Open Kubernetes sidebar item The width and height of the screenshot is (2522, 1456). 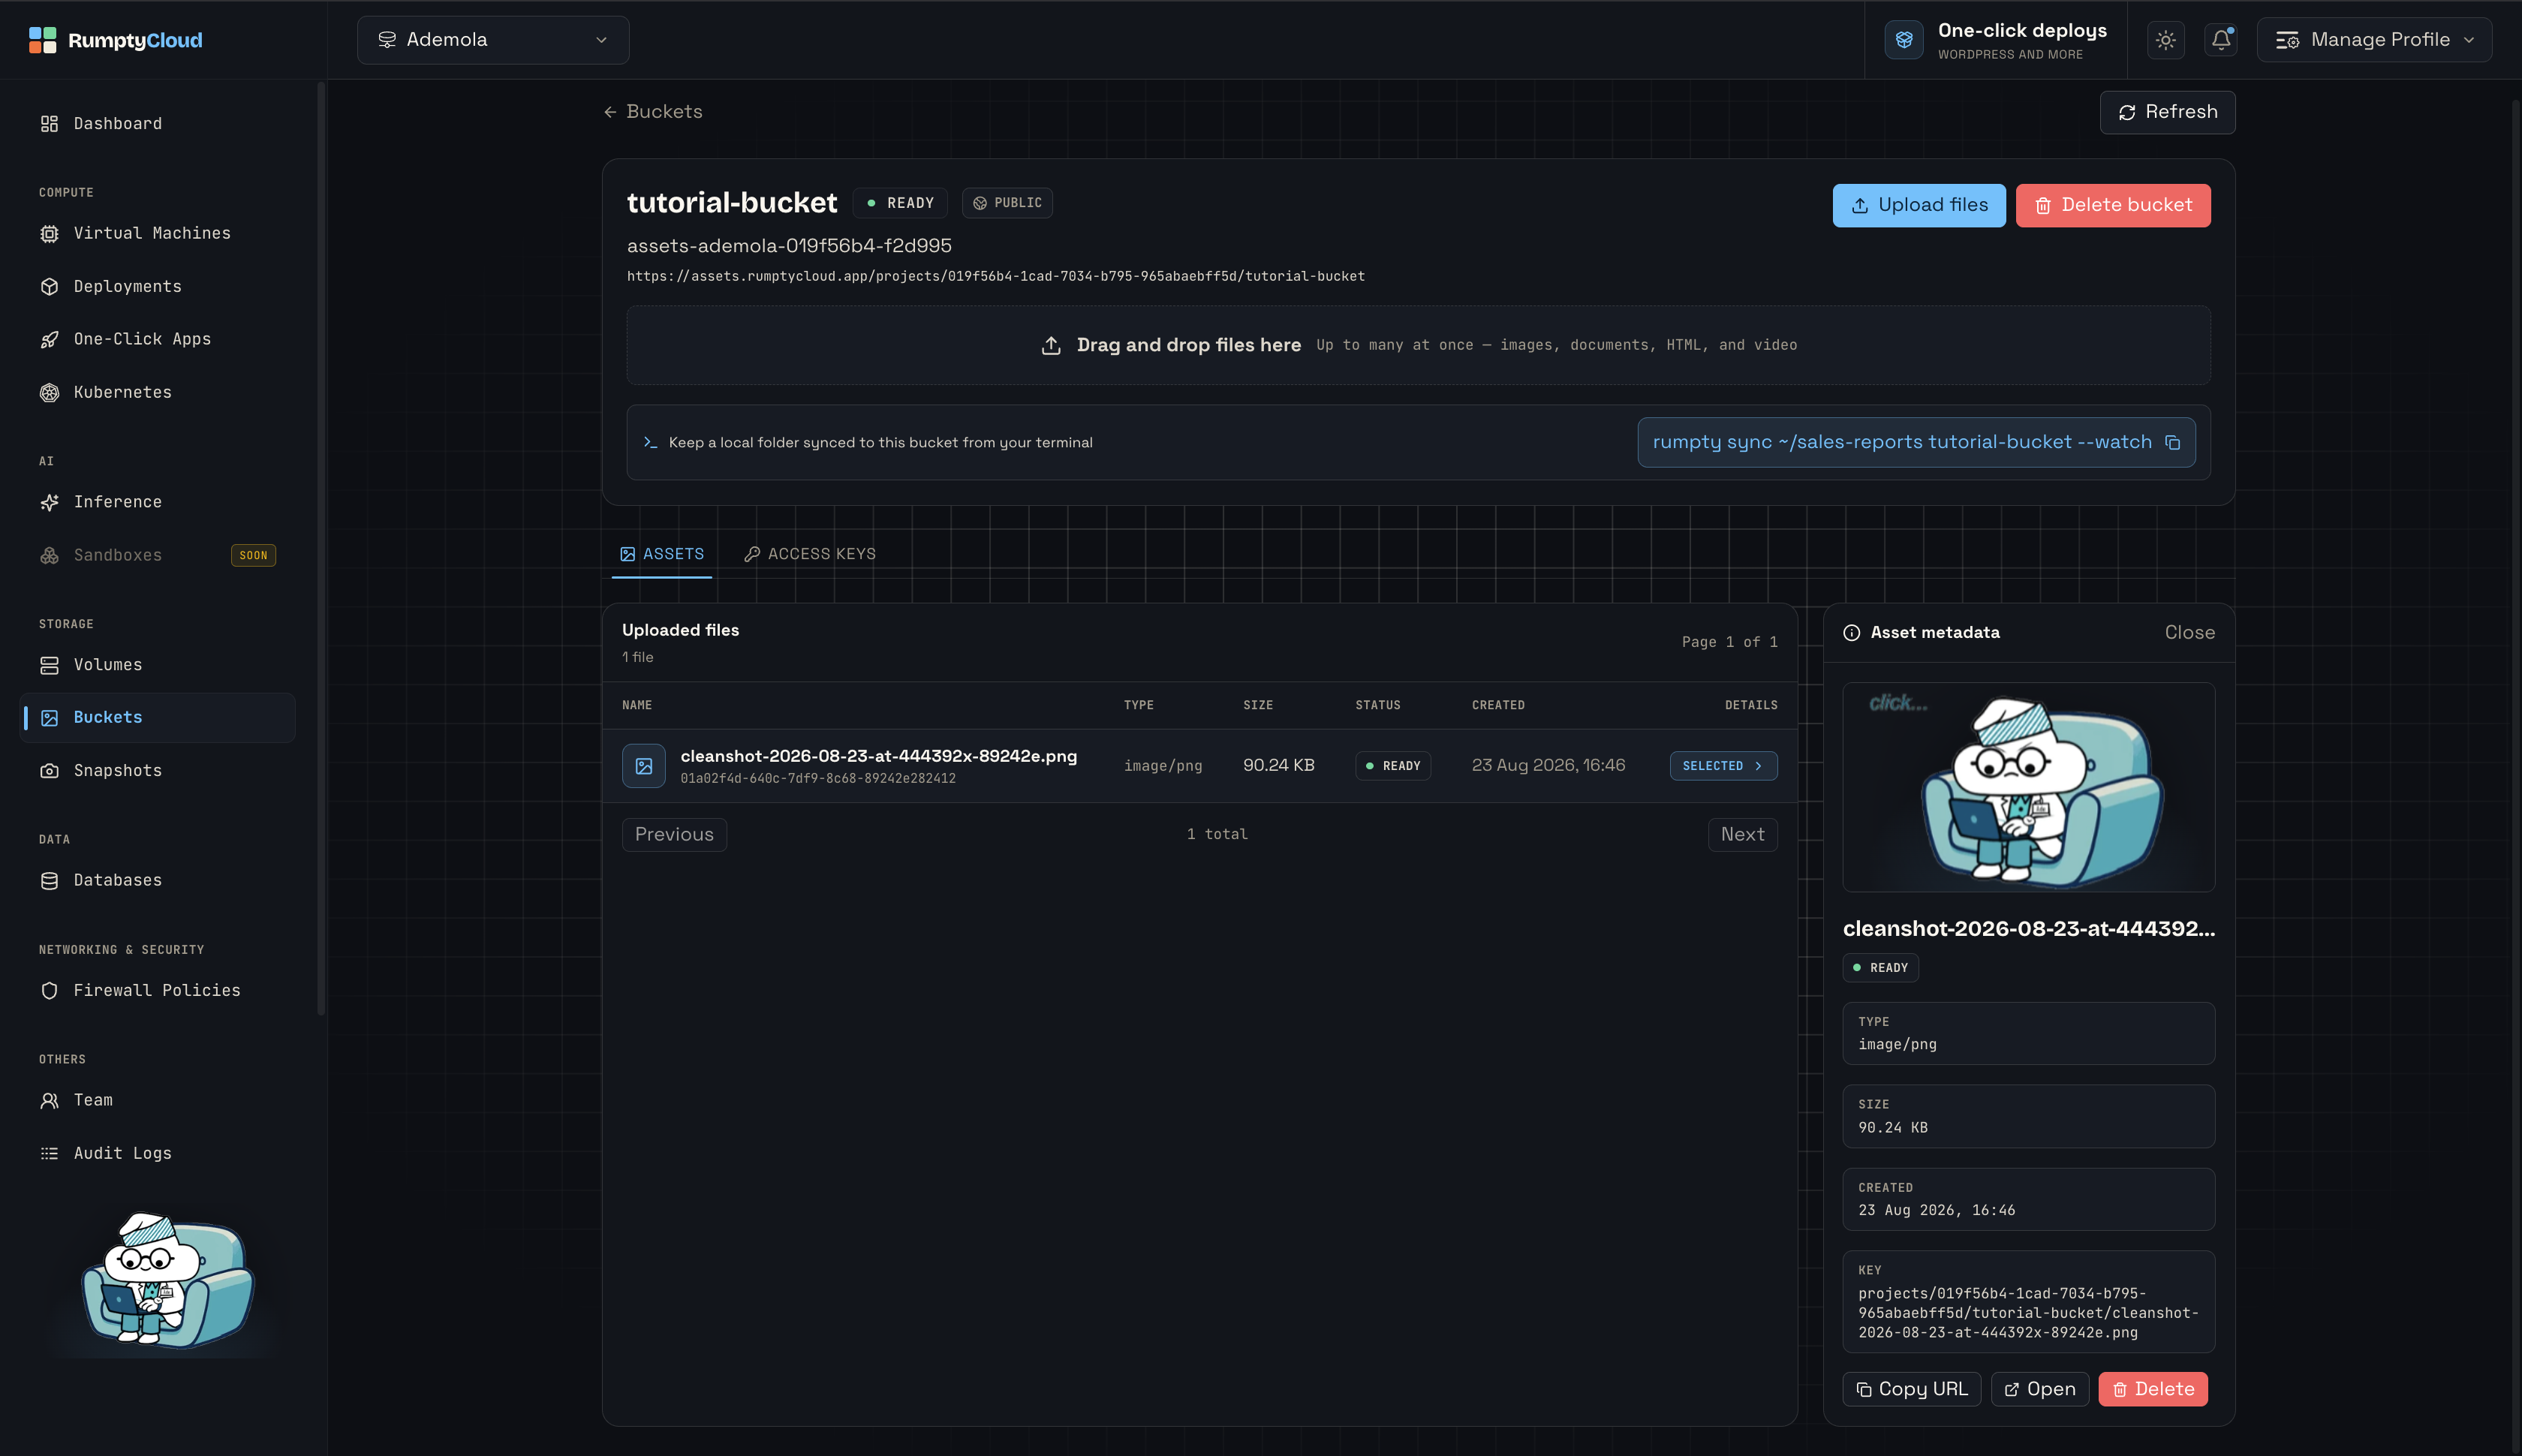[158, 392]
